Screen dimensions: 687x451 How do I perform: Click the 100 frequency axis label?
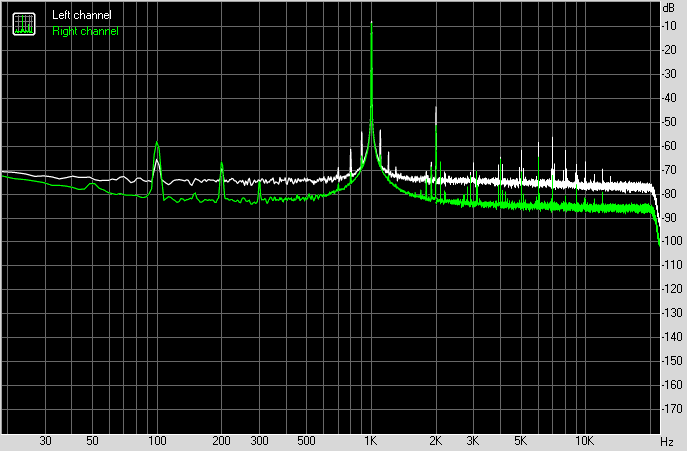(157, 440)
